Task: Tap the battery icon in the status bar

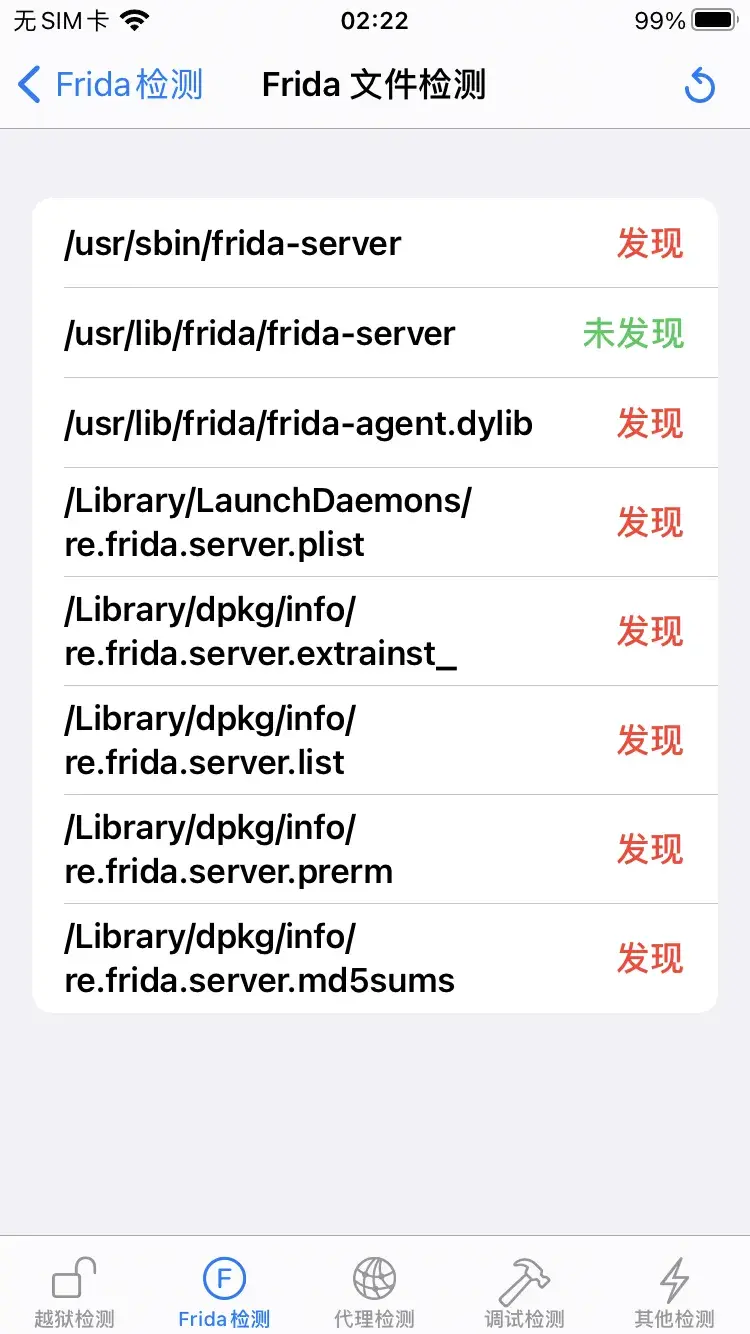Action: 715,20
